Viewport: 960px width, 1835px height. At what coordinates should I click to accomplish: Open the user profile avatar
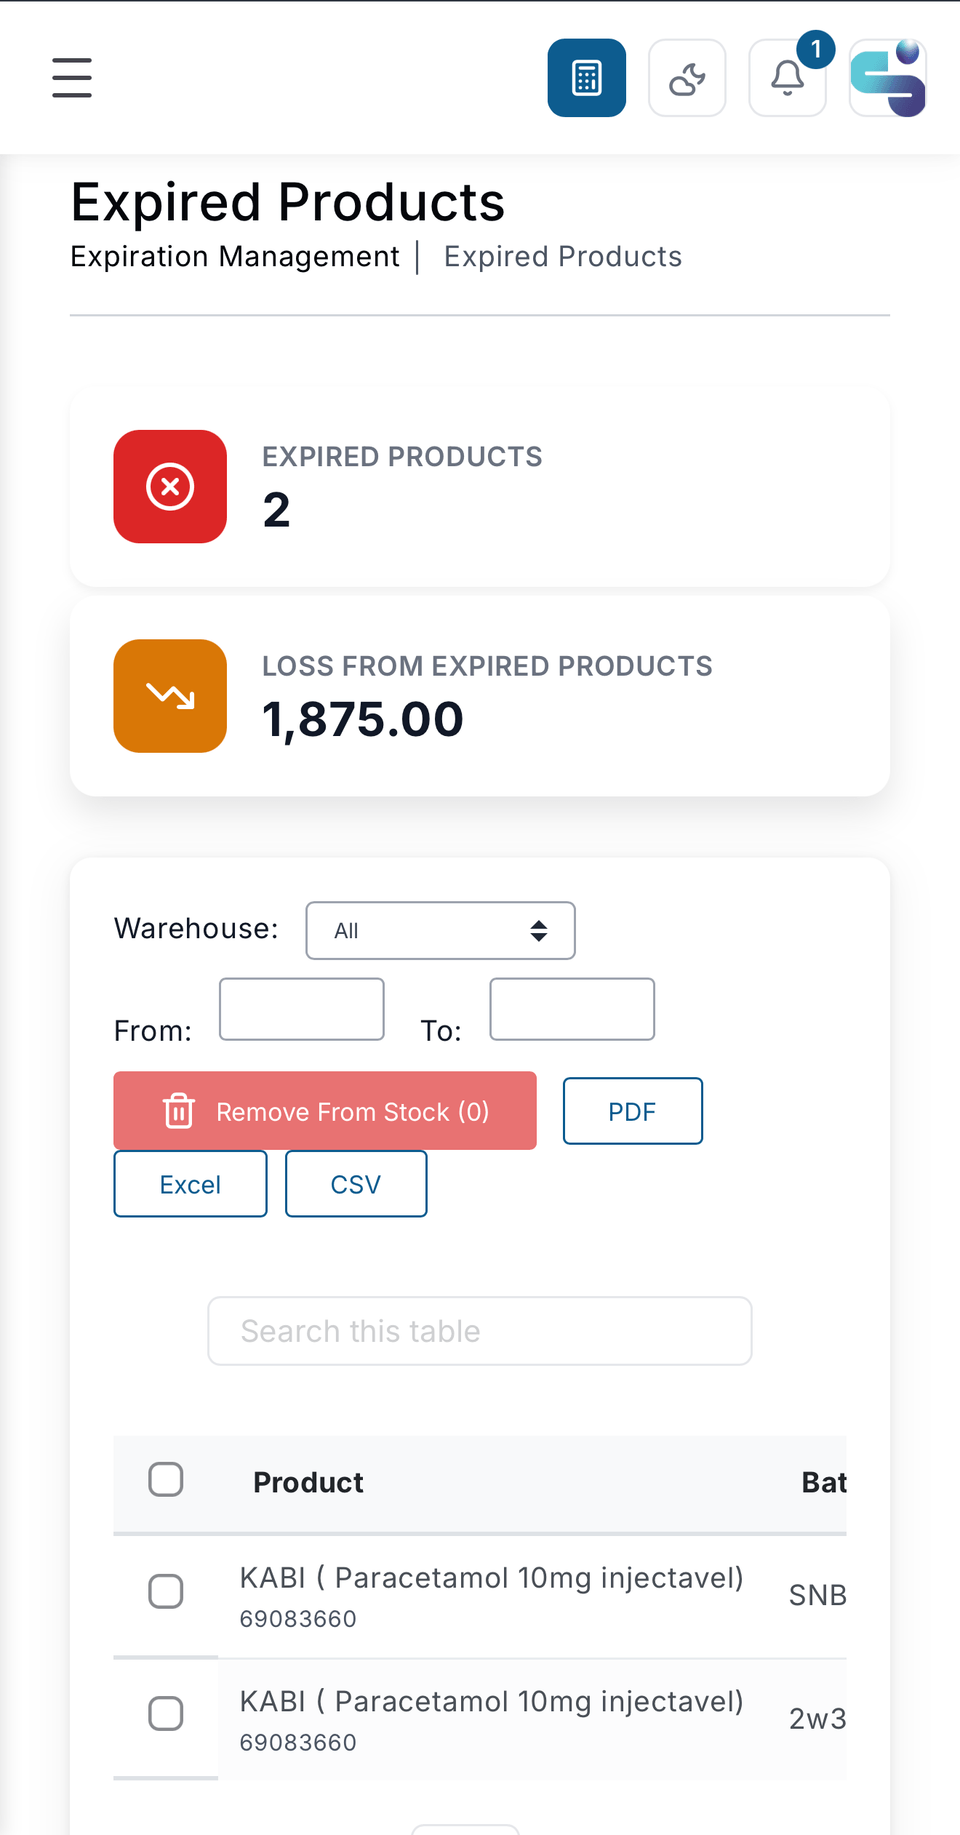point(888,78)
